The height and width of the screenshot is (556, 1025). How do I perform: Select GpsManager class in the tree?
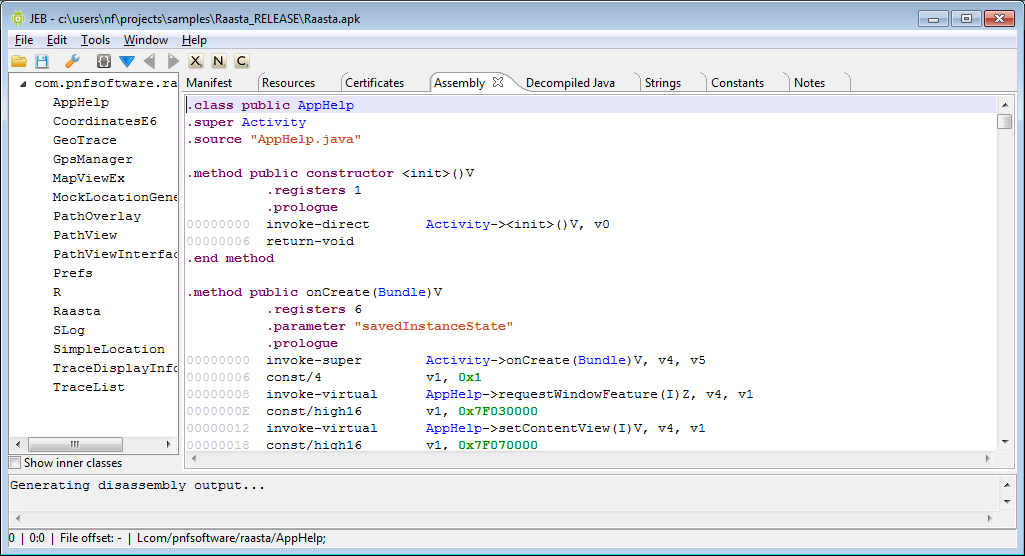point(92,159)
